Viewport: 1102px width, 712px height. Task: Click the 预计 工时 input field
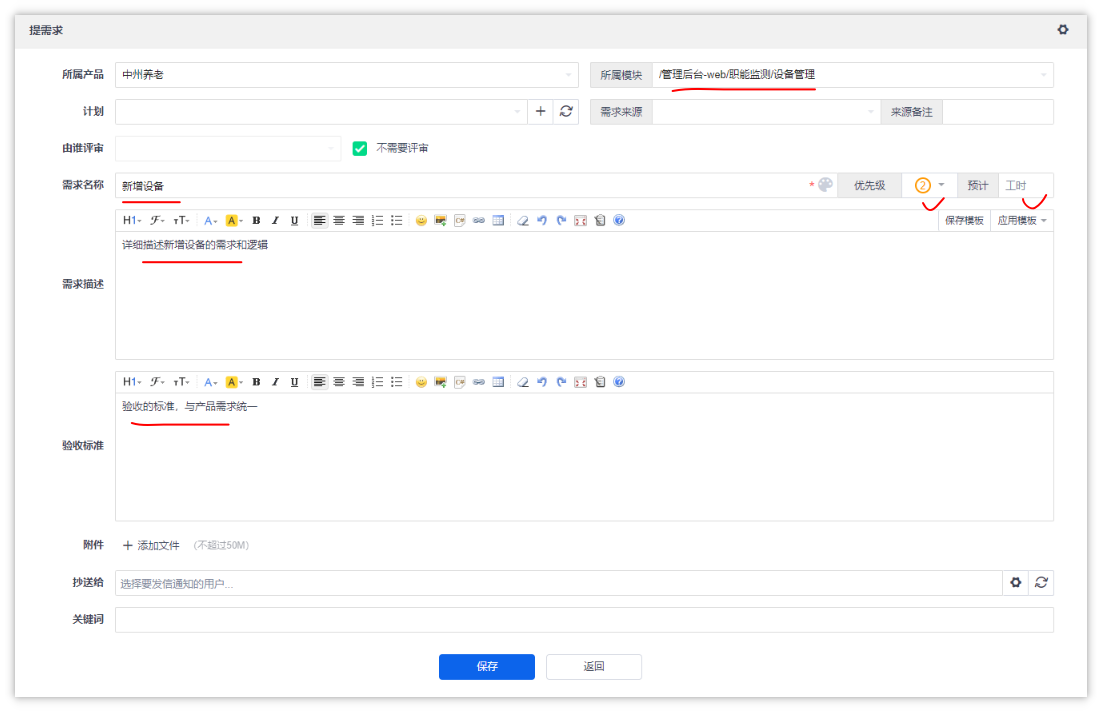pos(1025,186)
